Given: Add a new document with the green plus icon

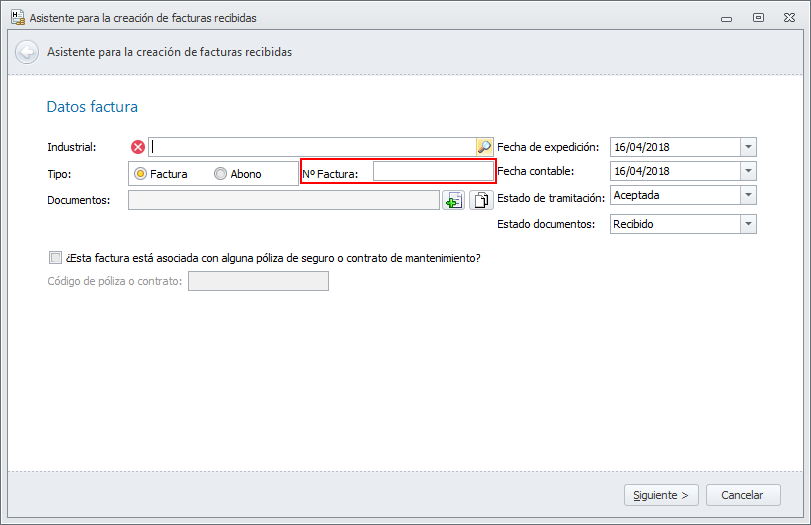Looking at the screenshot, I should pyautogui.click(x=454, y=200).
